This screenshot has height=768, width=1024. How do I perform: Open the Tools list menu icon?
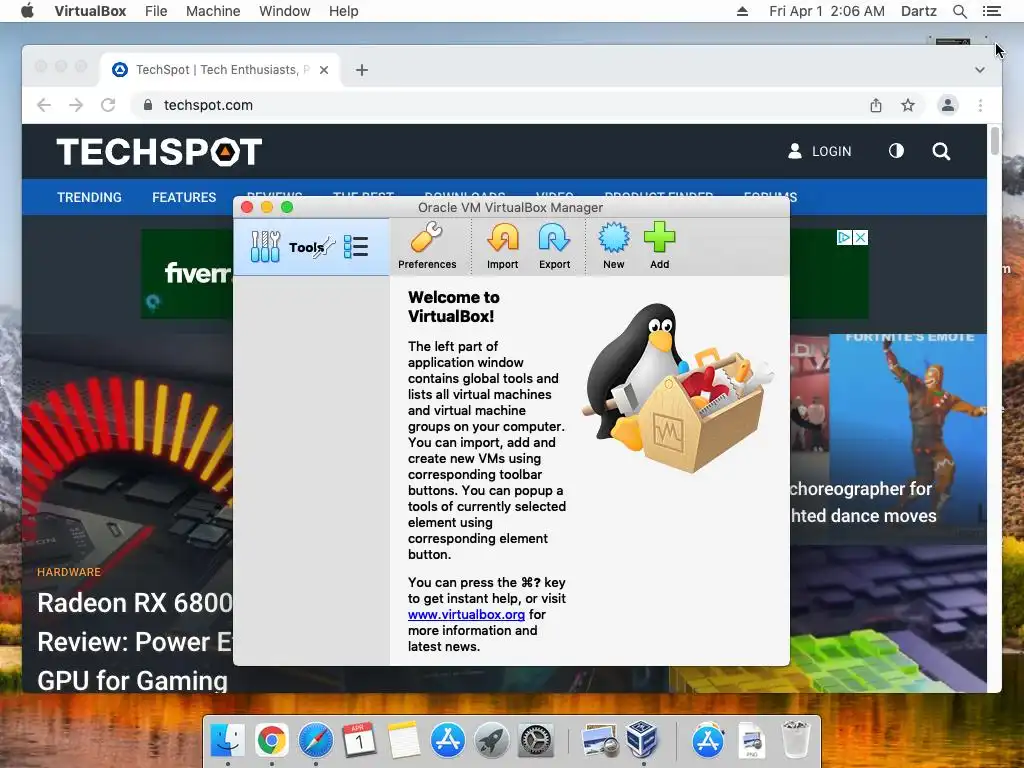[x=356, y=247]
